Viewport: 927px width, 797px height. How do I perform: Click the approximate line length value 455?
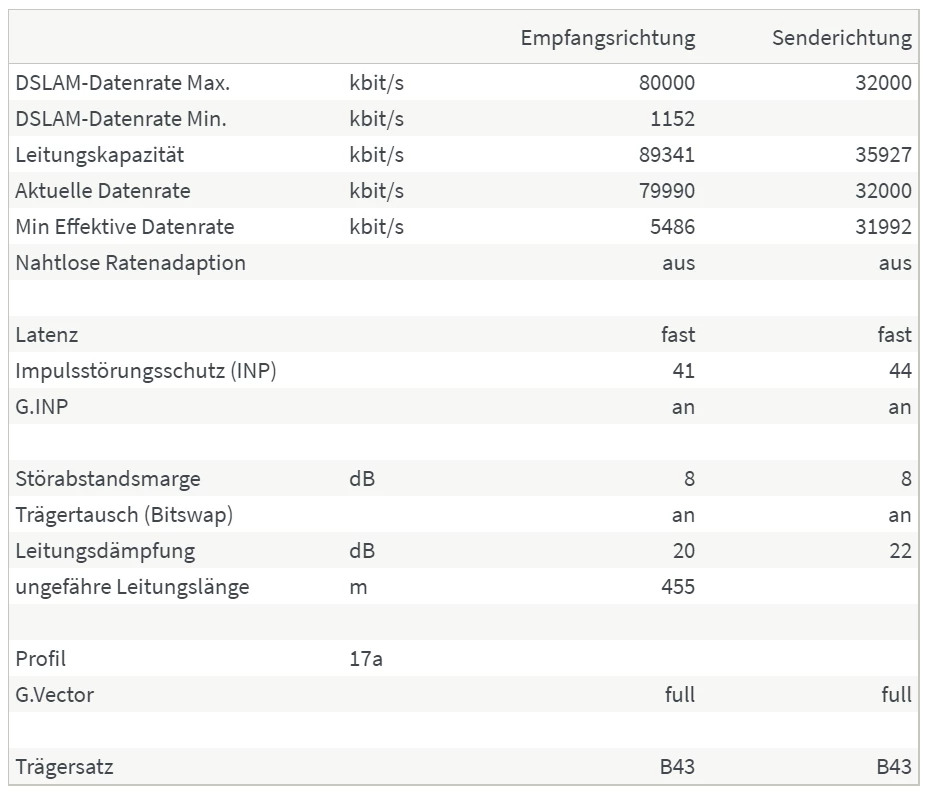[677, 587]
